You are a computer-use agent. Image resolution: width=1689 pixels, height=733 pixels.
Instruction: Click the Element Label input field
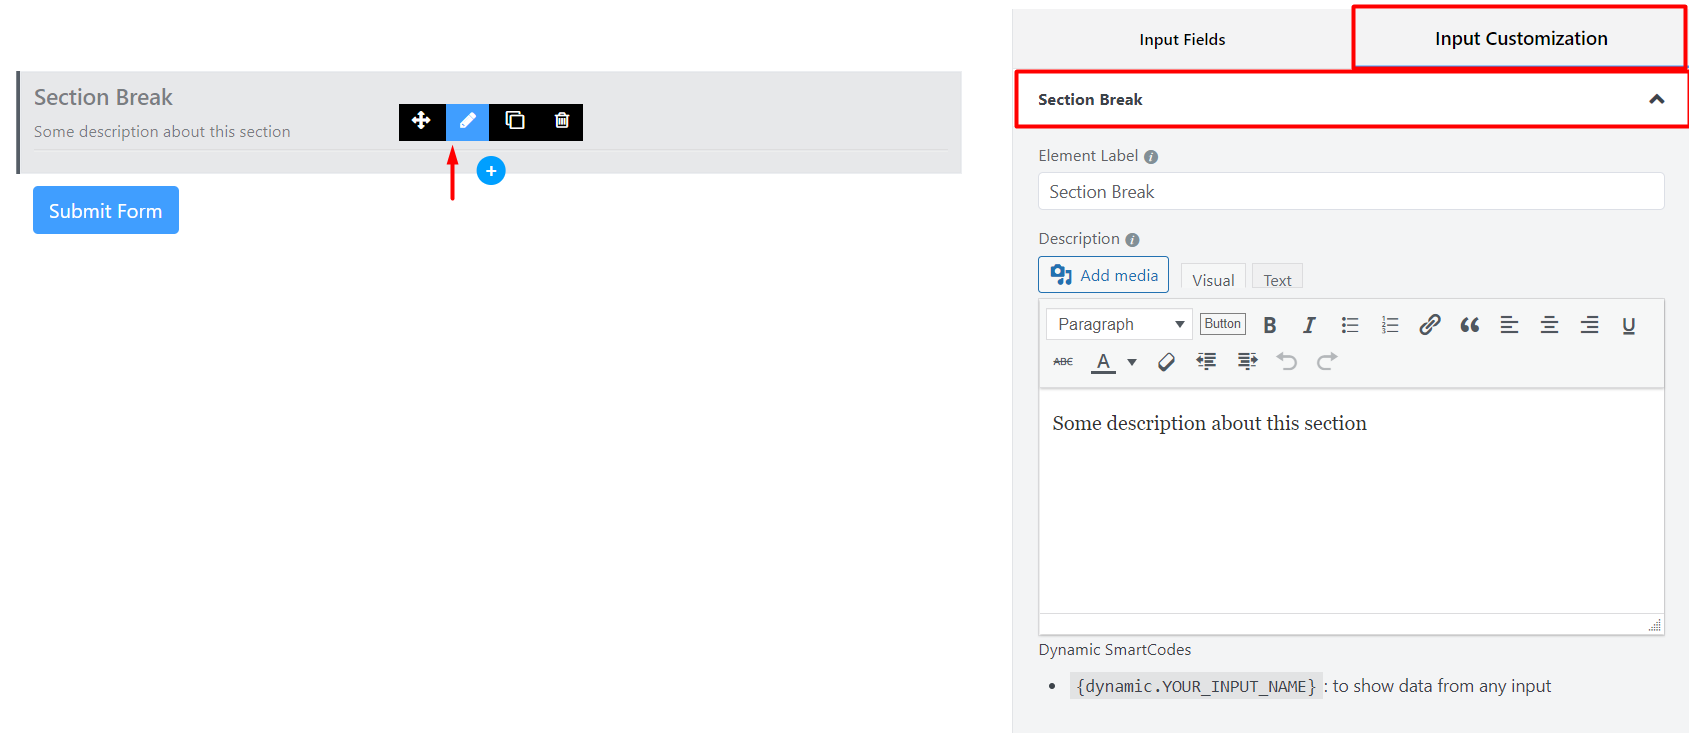1350,192
